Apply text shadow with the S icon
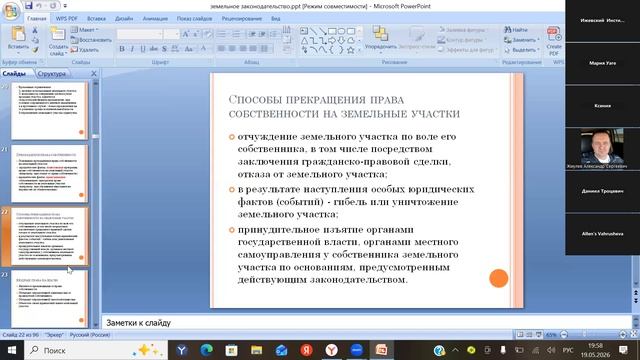 tap(164, 49)
